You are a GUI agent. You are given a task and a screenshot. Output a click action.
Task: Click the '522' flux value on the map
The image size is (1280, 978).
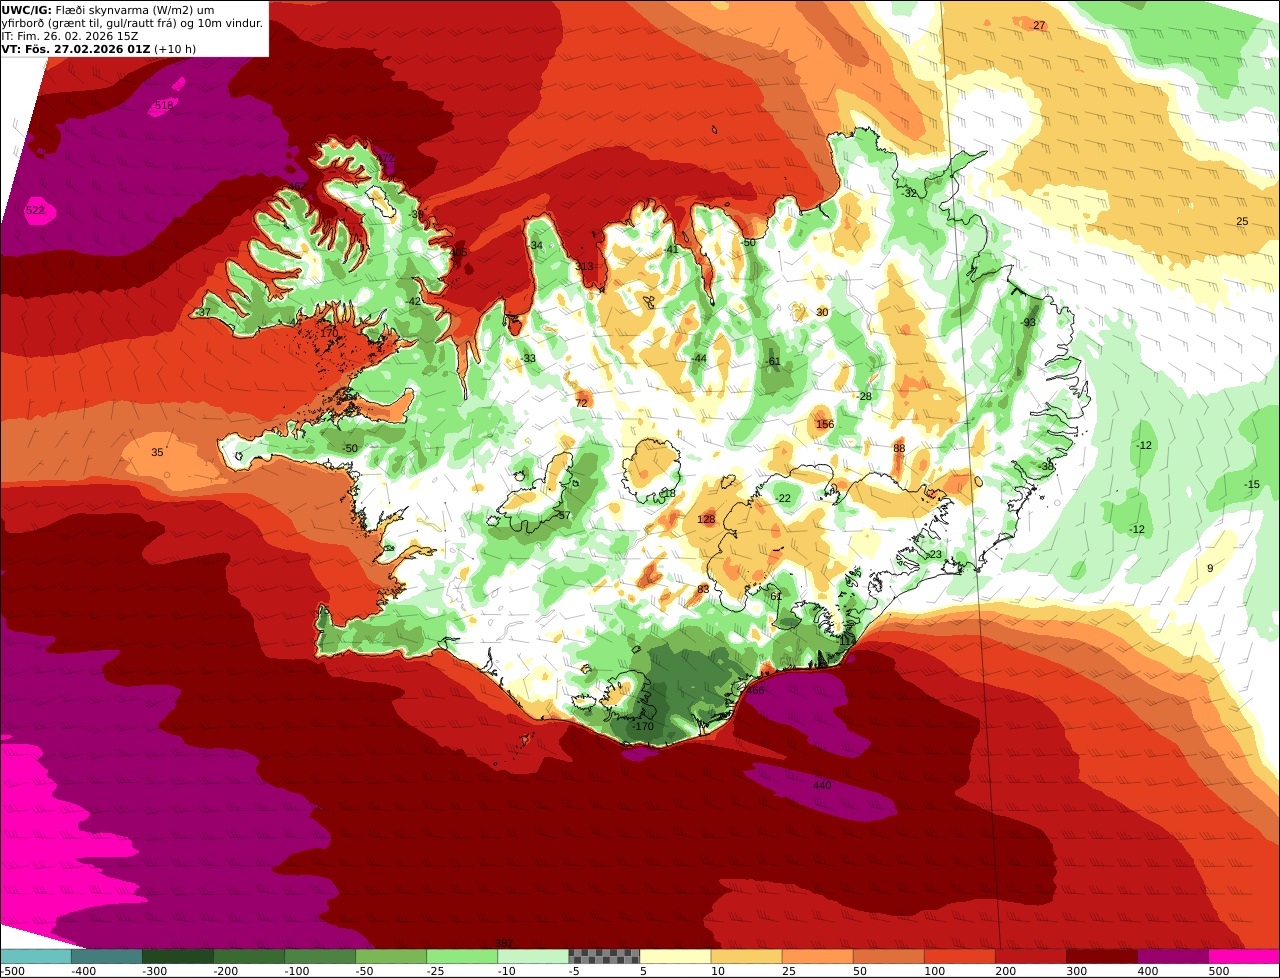(x=35, y=210)
